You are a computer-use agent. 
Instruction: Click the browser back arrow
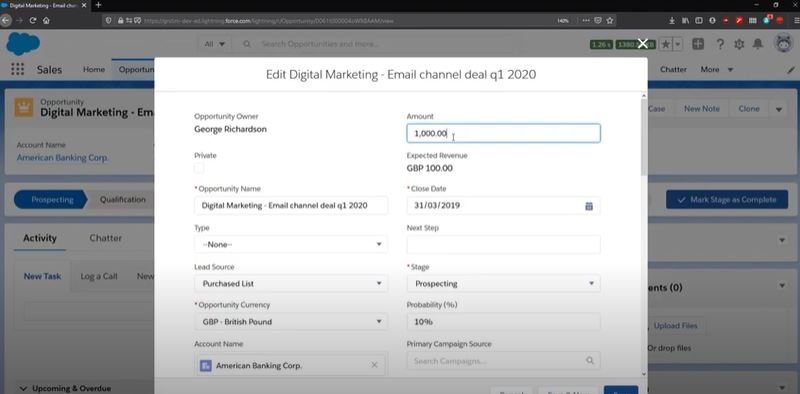pyautogui.click(x=6, y=21)
